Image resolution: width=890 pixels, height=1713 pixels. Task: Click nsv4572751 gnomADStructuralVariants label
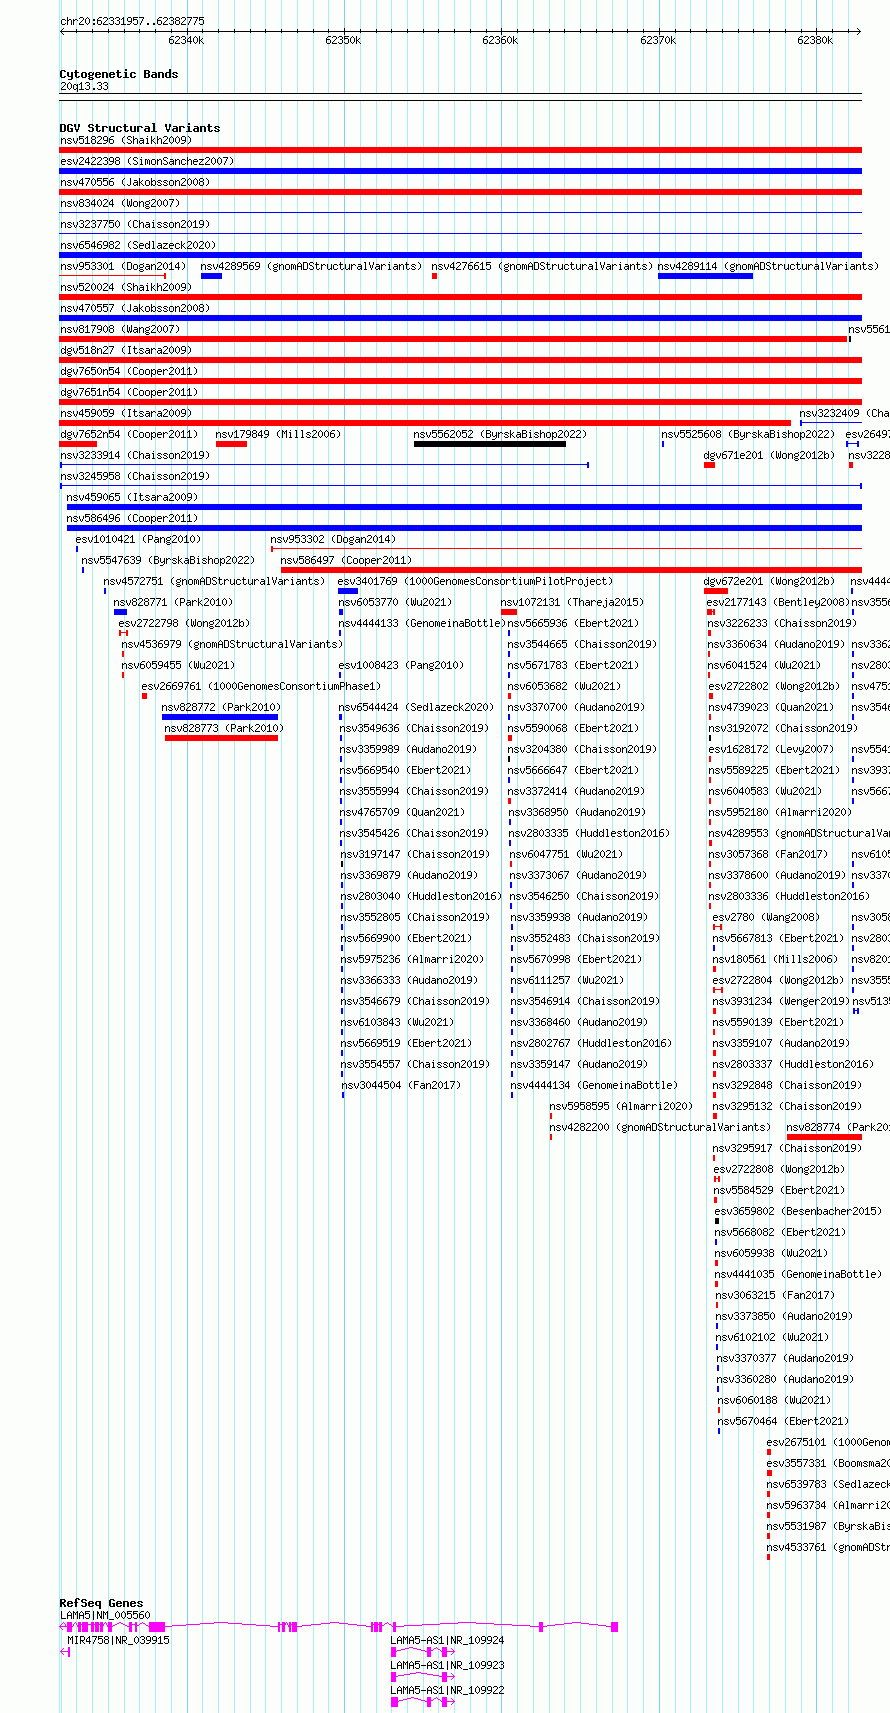tap(214, 582)
